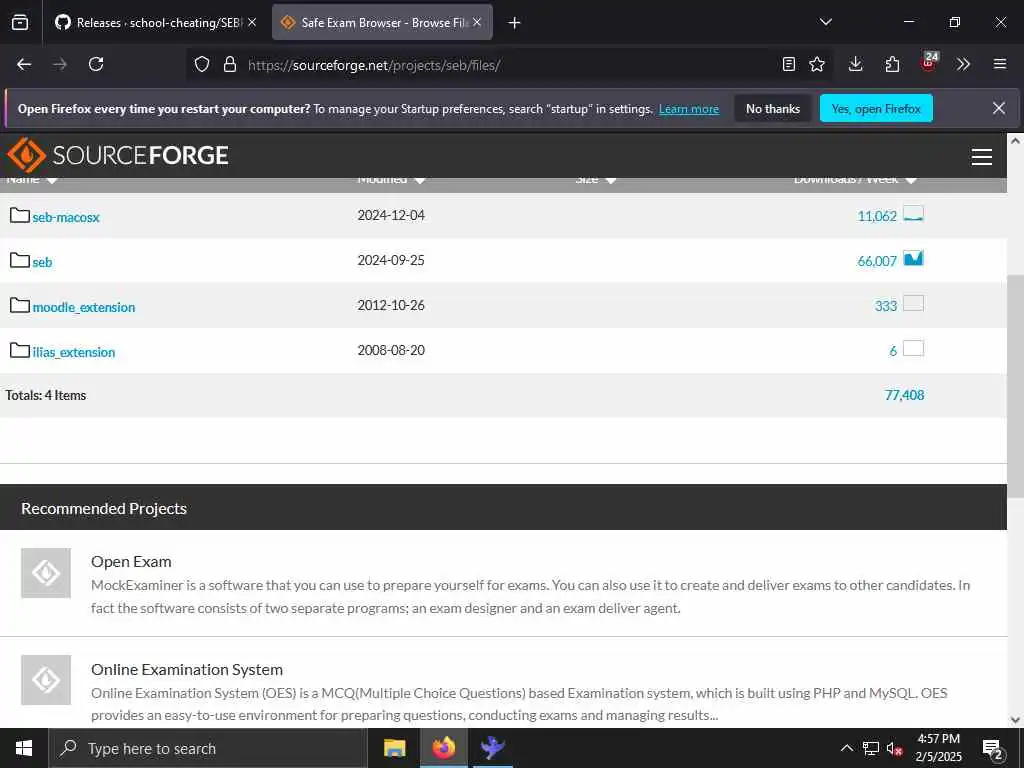Click the 77,408 total downloads link

click(904, 395)
